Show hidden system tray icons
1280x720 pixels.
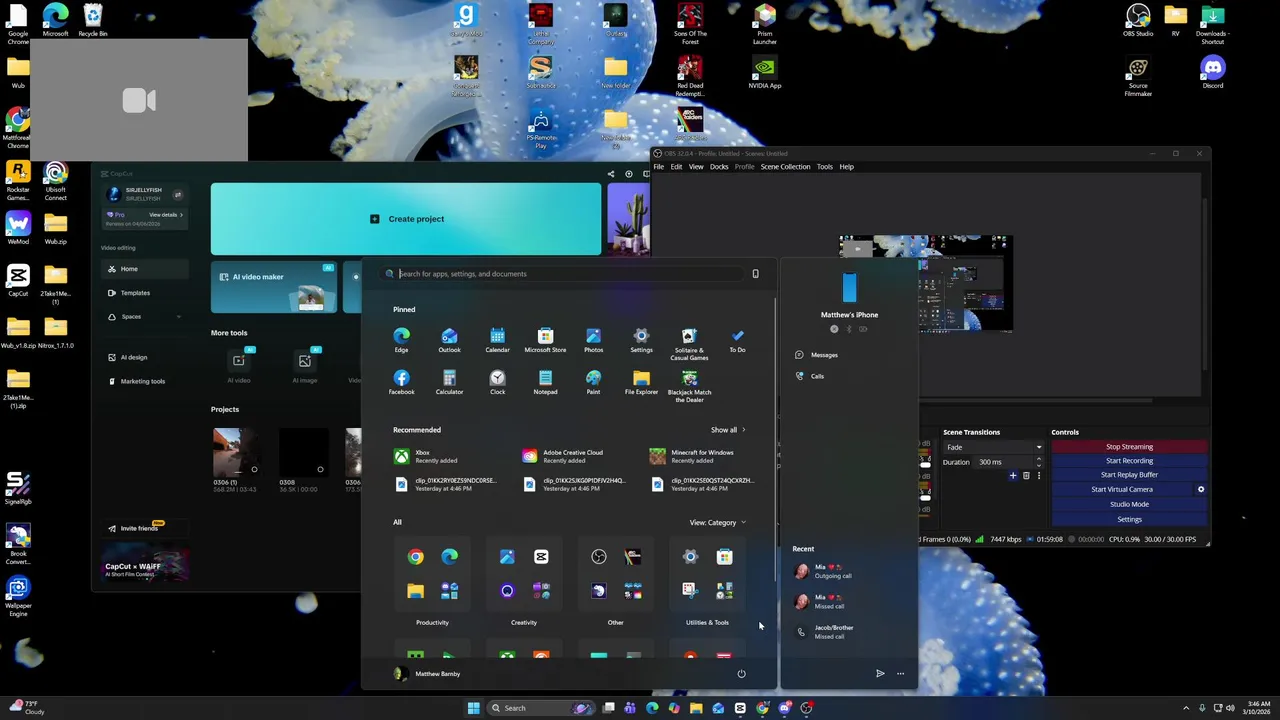[x=1186, y=708]
